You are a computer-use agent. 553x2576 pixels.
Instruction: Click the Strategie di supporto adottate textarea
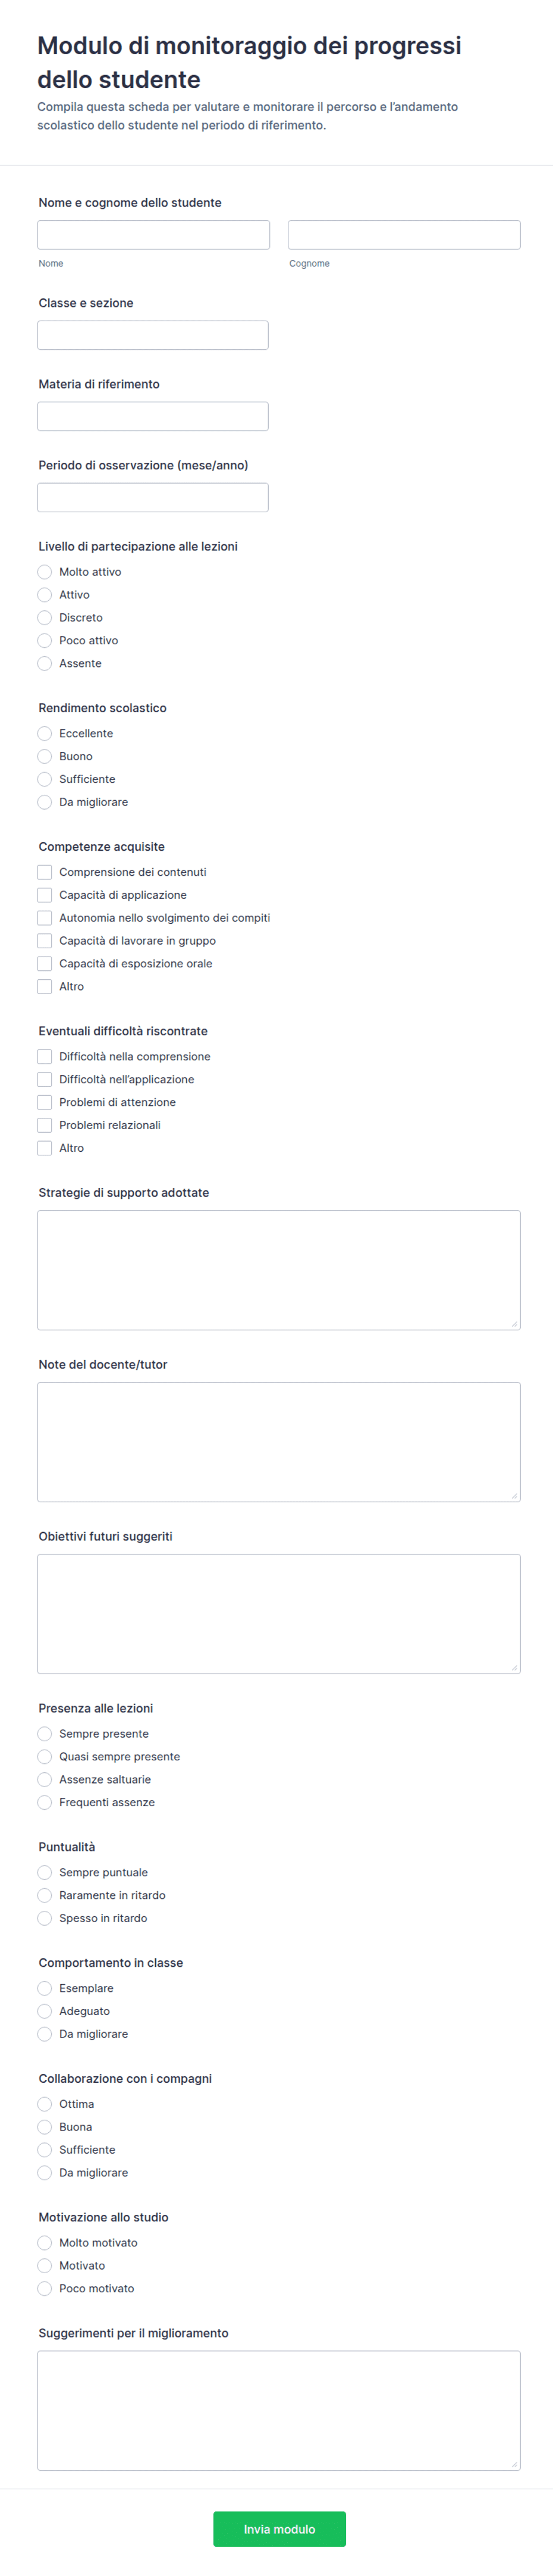tap(279, 1270)
